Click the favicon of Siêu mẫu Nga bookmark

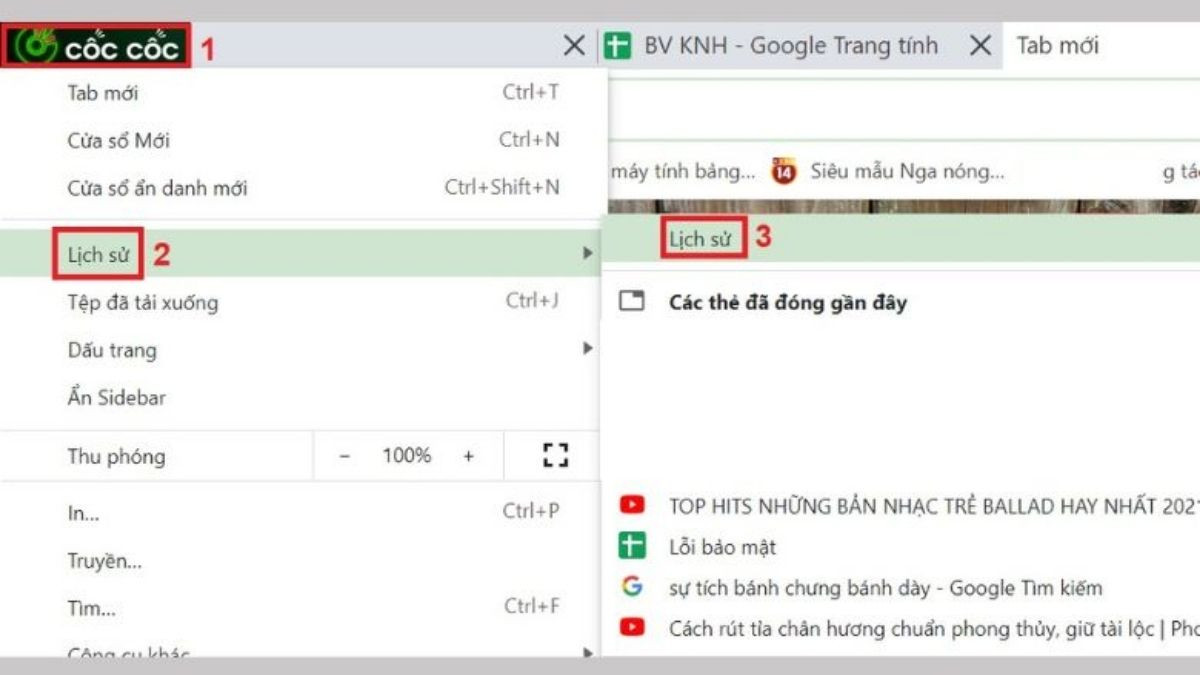click(x=783, y=170)
